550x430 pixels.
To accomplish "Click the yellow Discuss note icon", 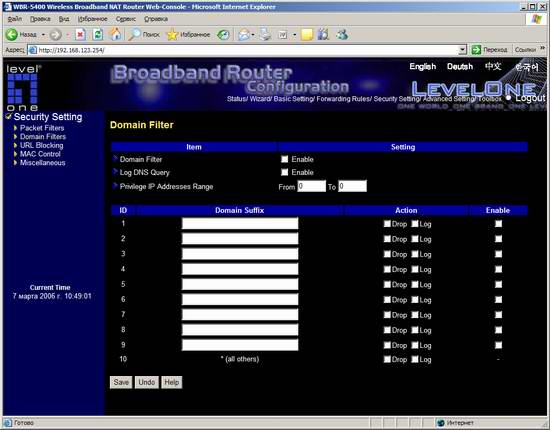I will coord(307,35).
